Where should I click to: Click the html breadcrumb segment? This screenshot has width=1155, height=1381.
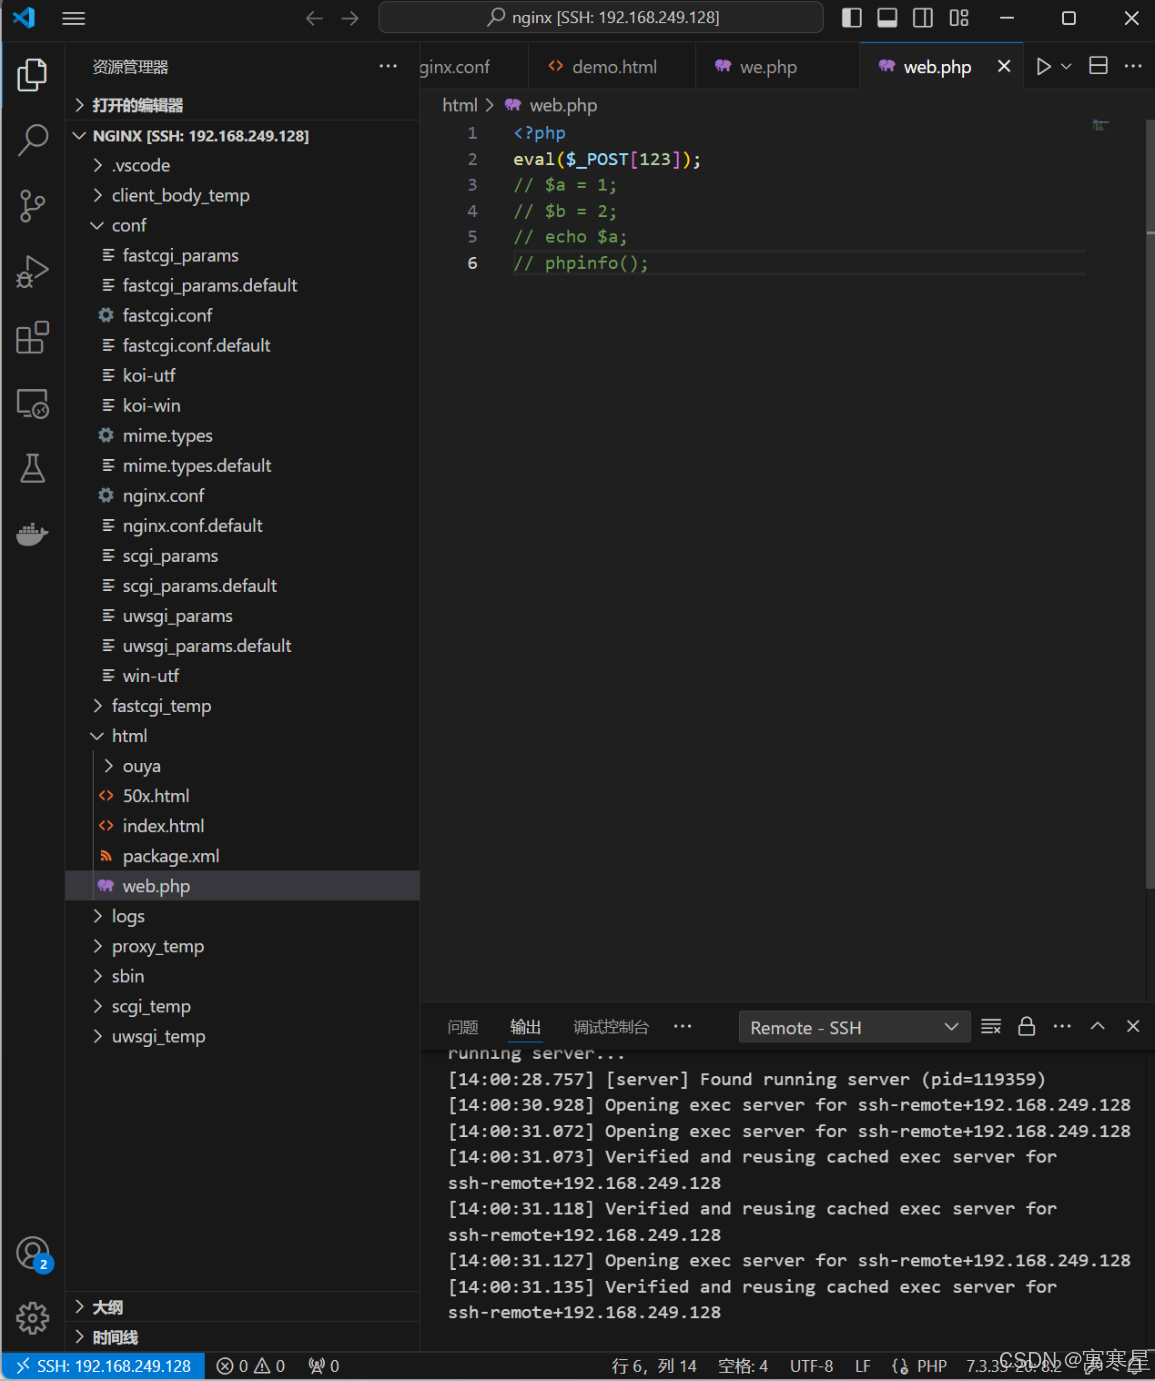point(460,105)
